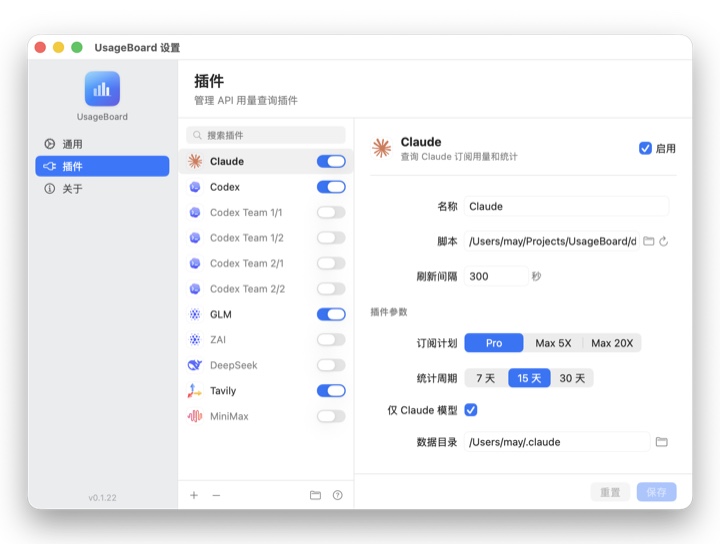Open the 通用 settings section
The height and width of the screenshot is (544, 720).
click(102, 144)
